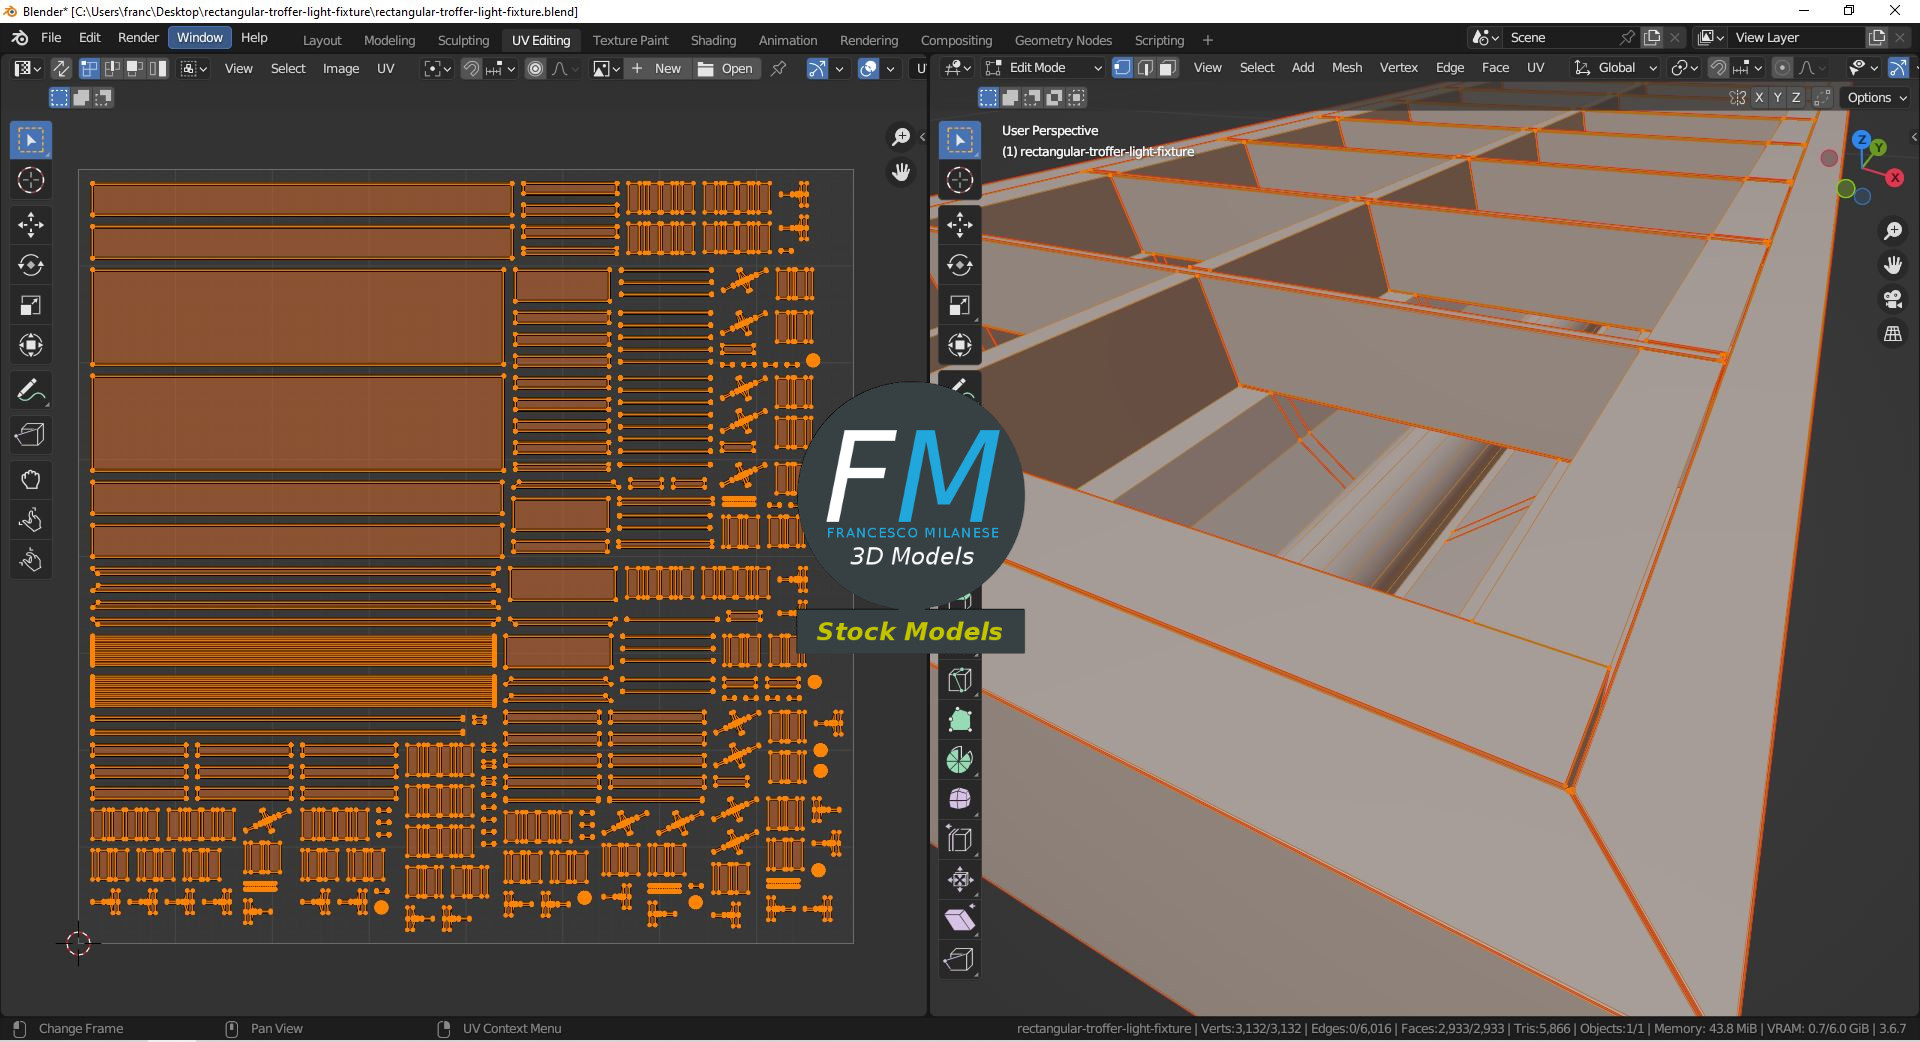The image size is (1920, 1042).
Task: Switch to the Texture Paint workspace tab
Action: (630, 40)
